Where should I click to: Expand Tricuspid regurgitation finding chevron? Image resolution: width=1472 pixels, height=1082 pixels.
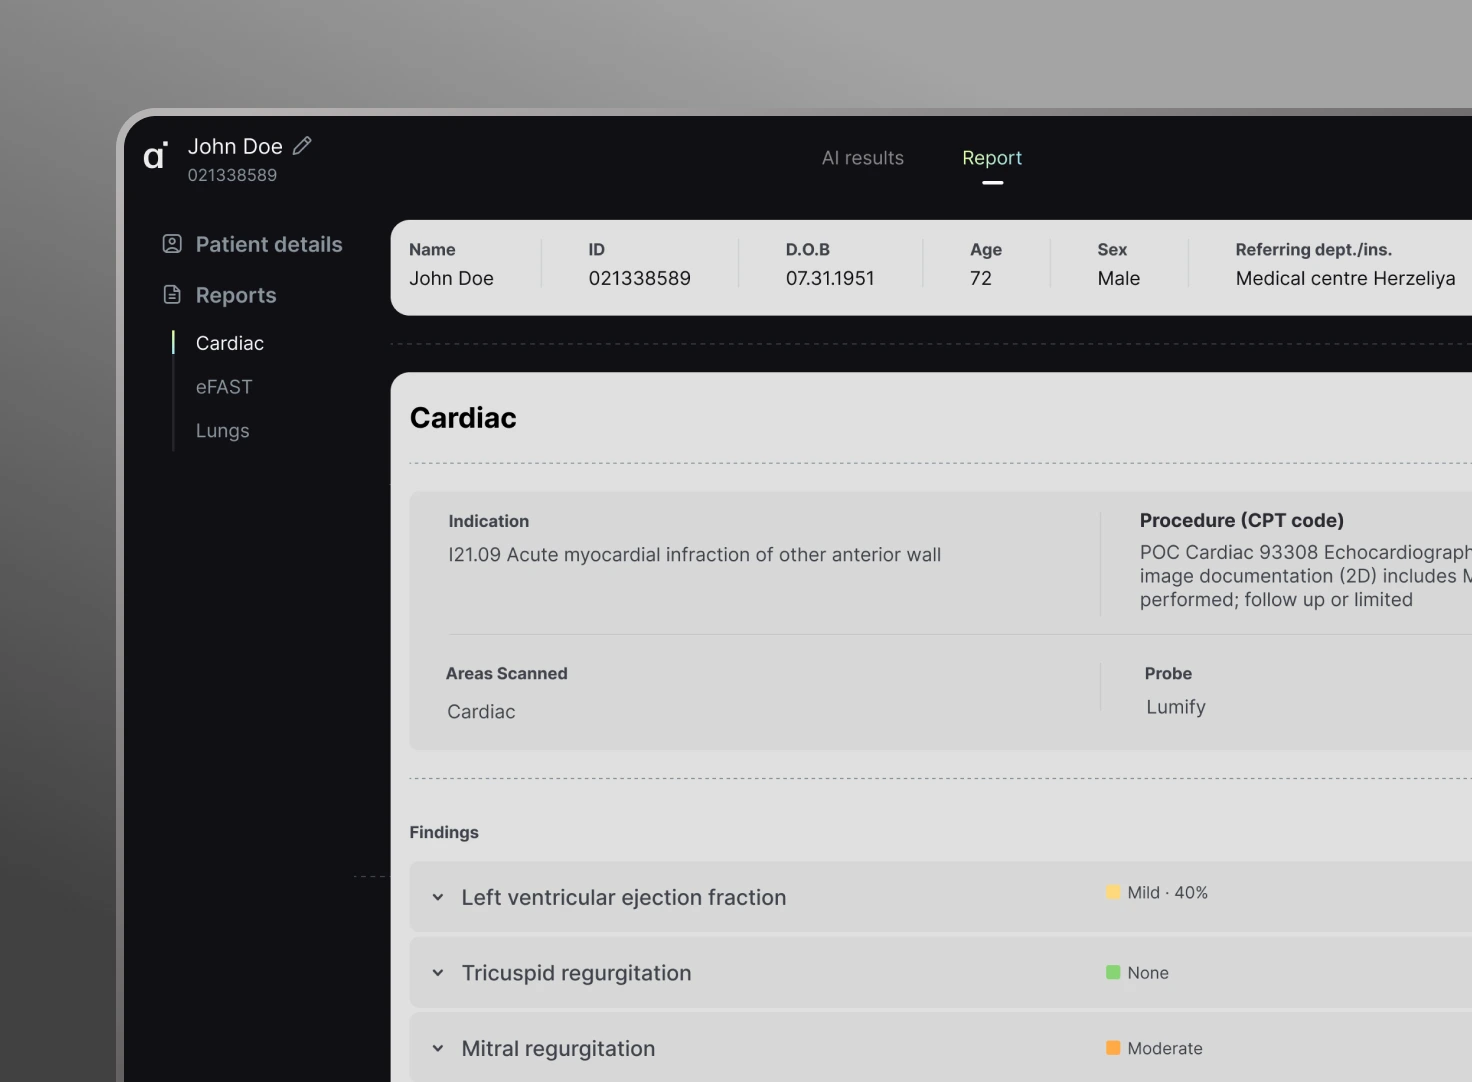click(437, 973)
